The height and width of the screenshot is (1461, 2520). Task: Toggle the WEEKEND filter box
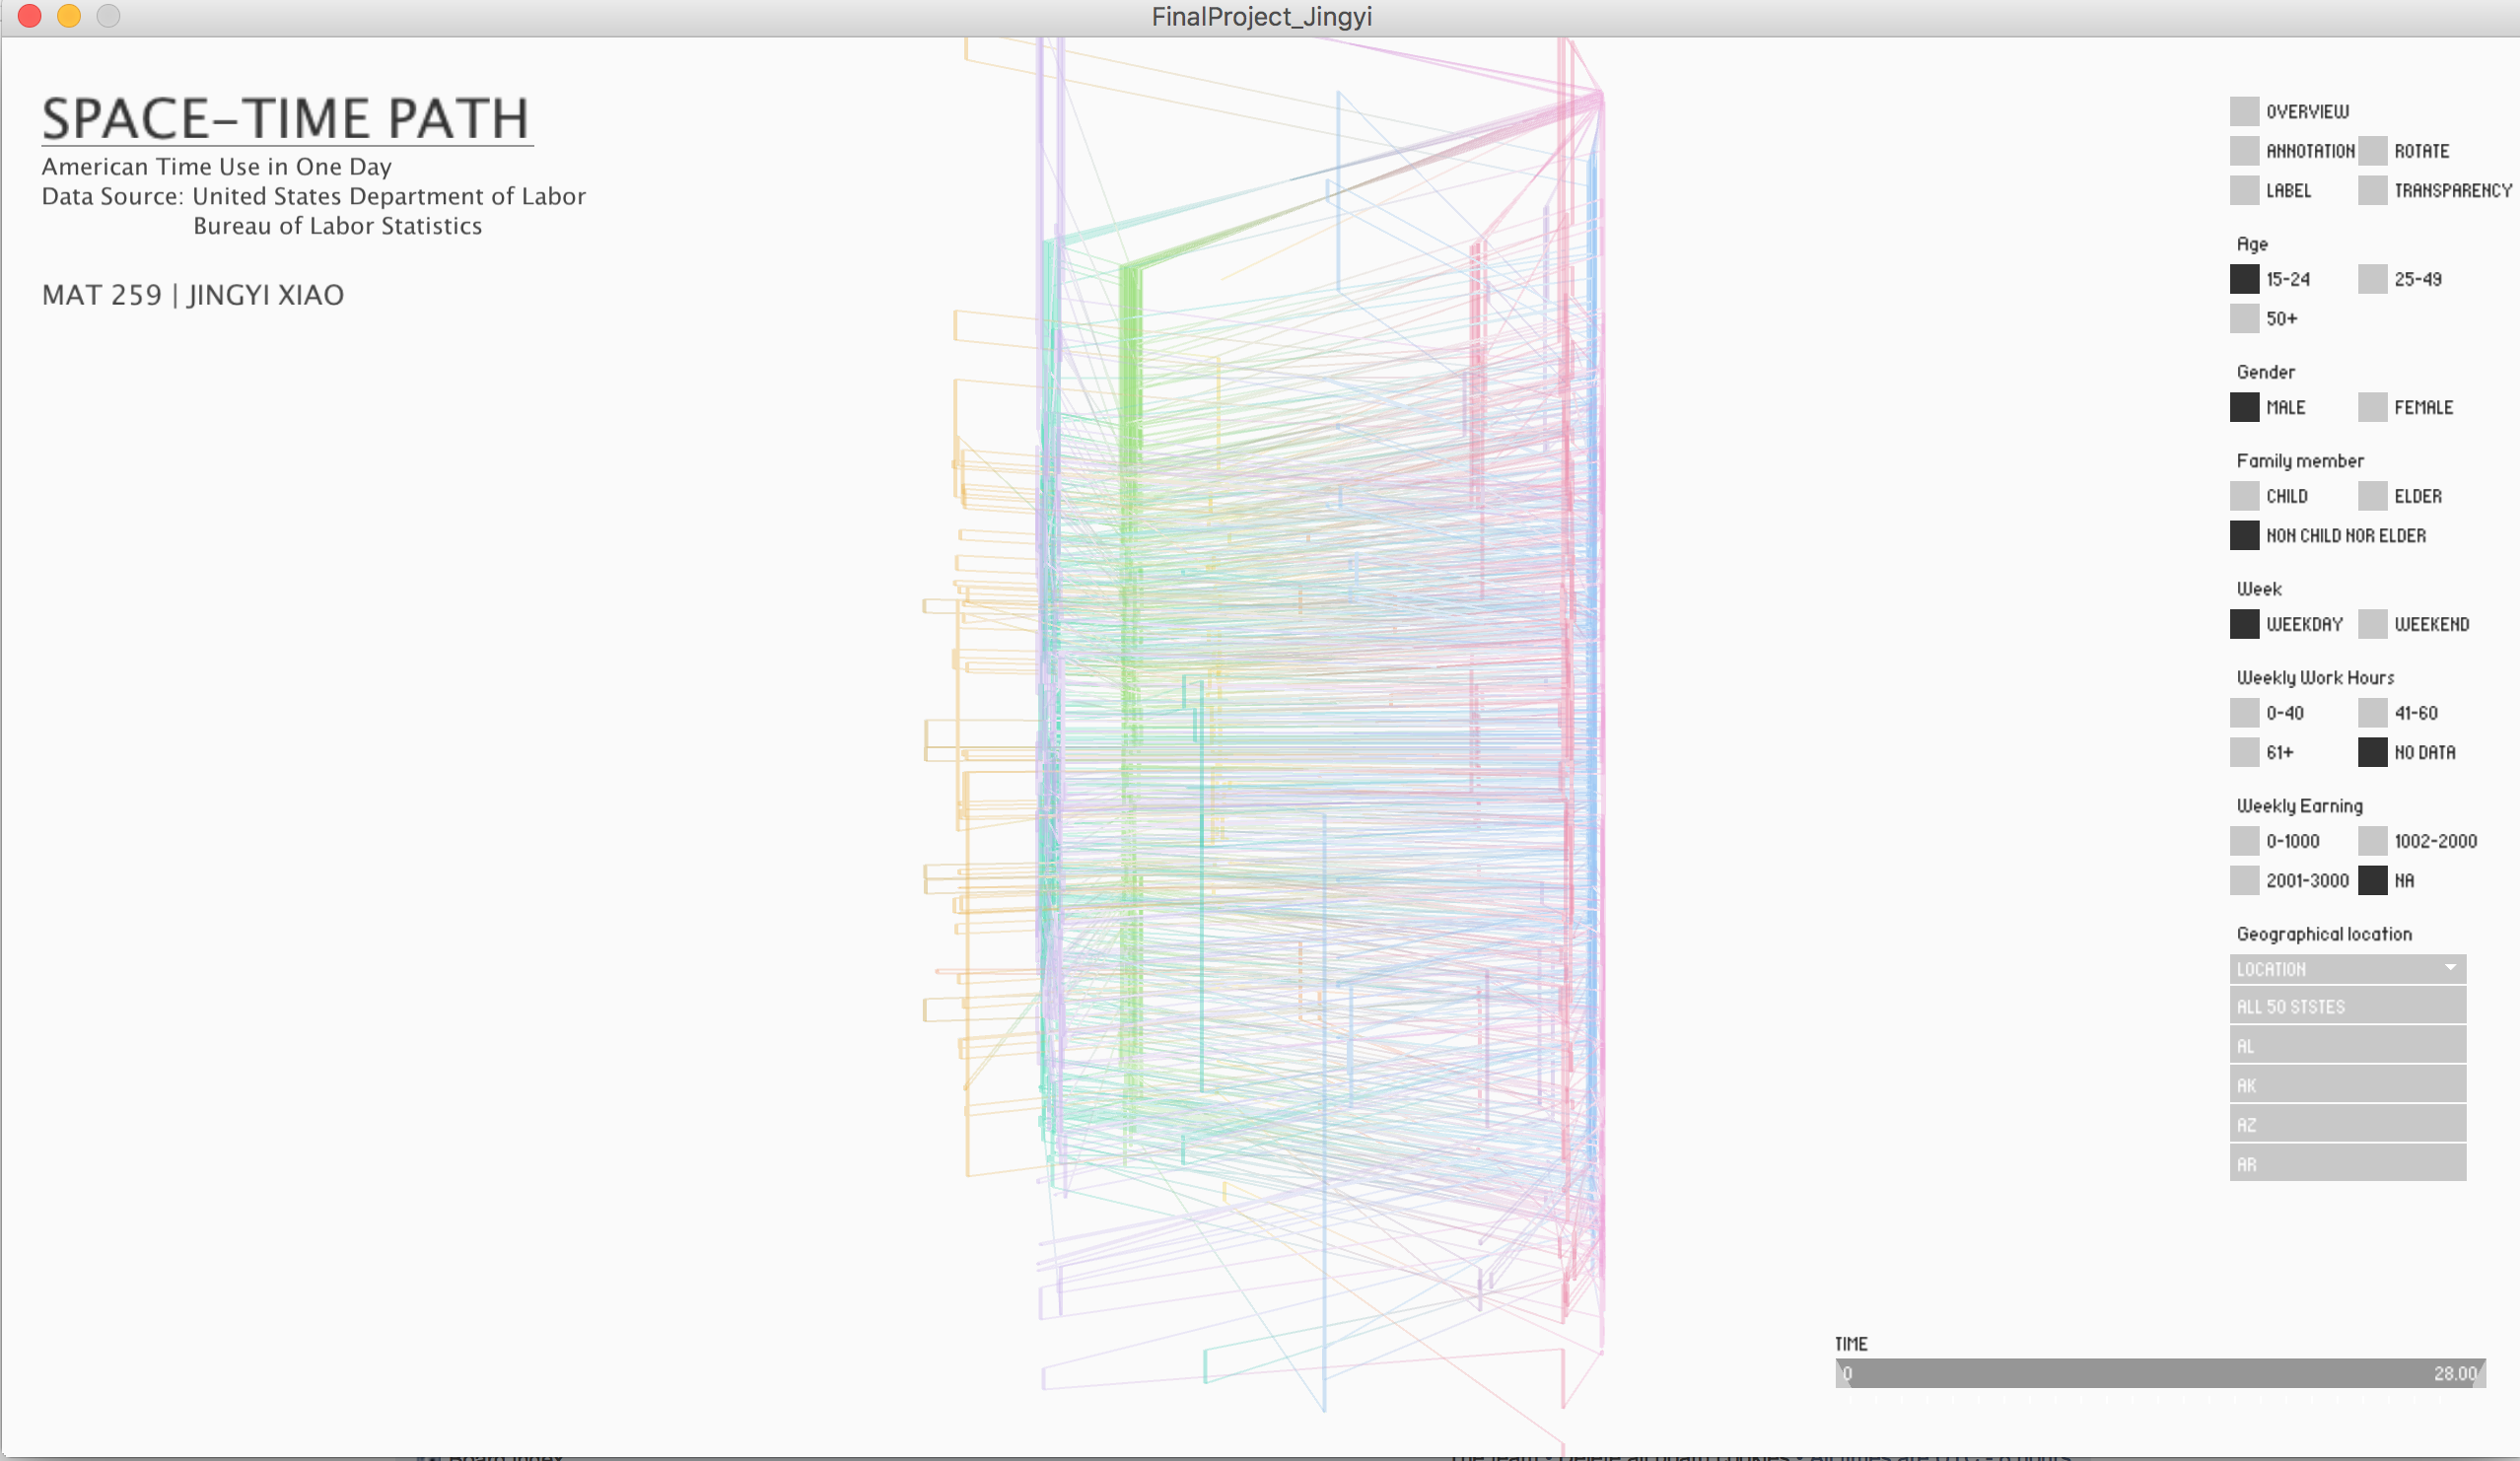[x=2372, y=624]
